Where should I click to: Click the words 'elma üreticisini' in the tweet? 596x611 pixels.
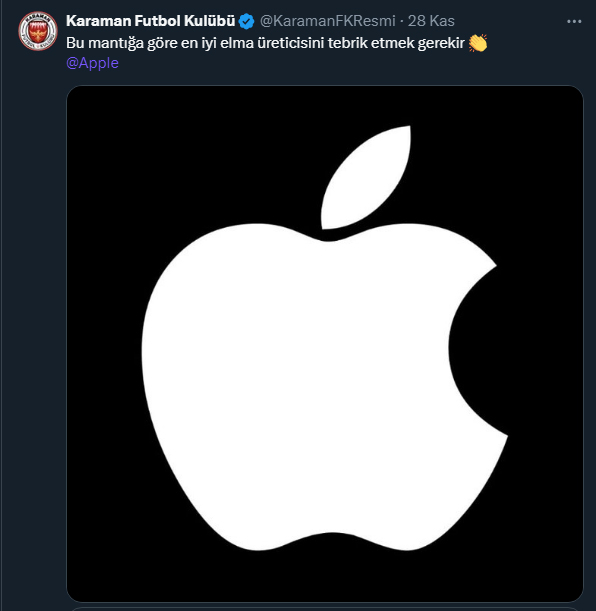tap(272, 43)
